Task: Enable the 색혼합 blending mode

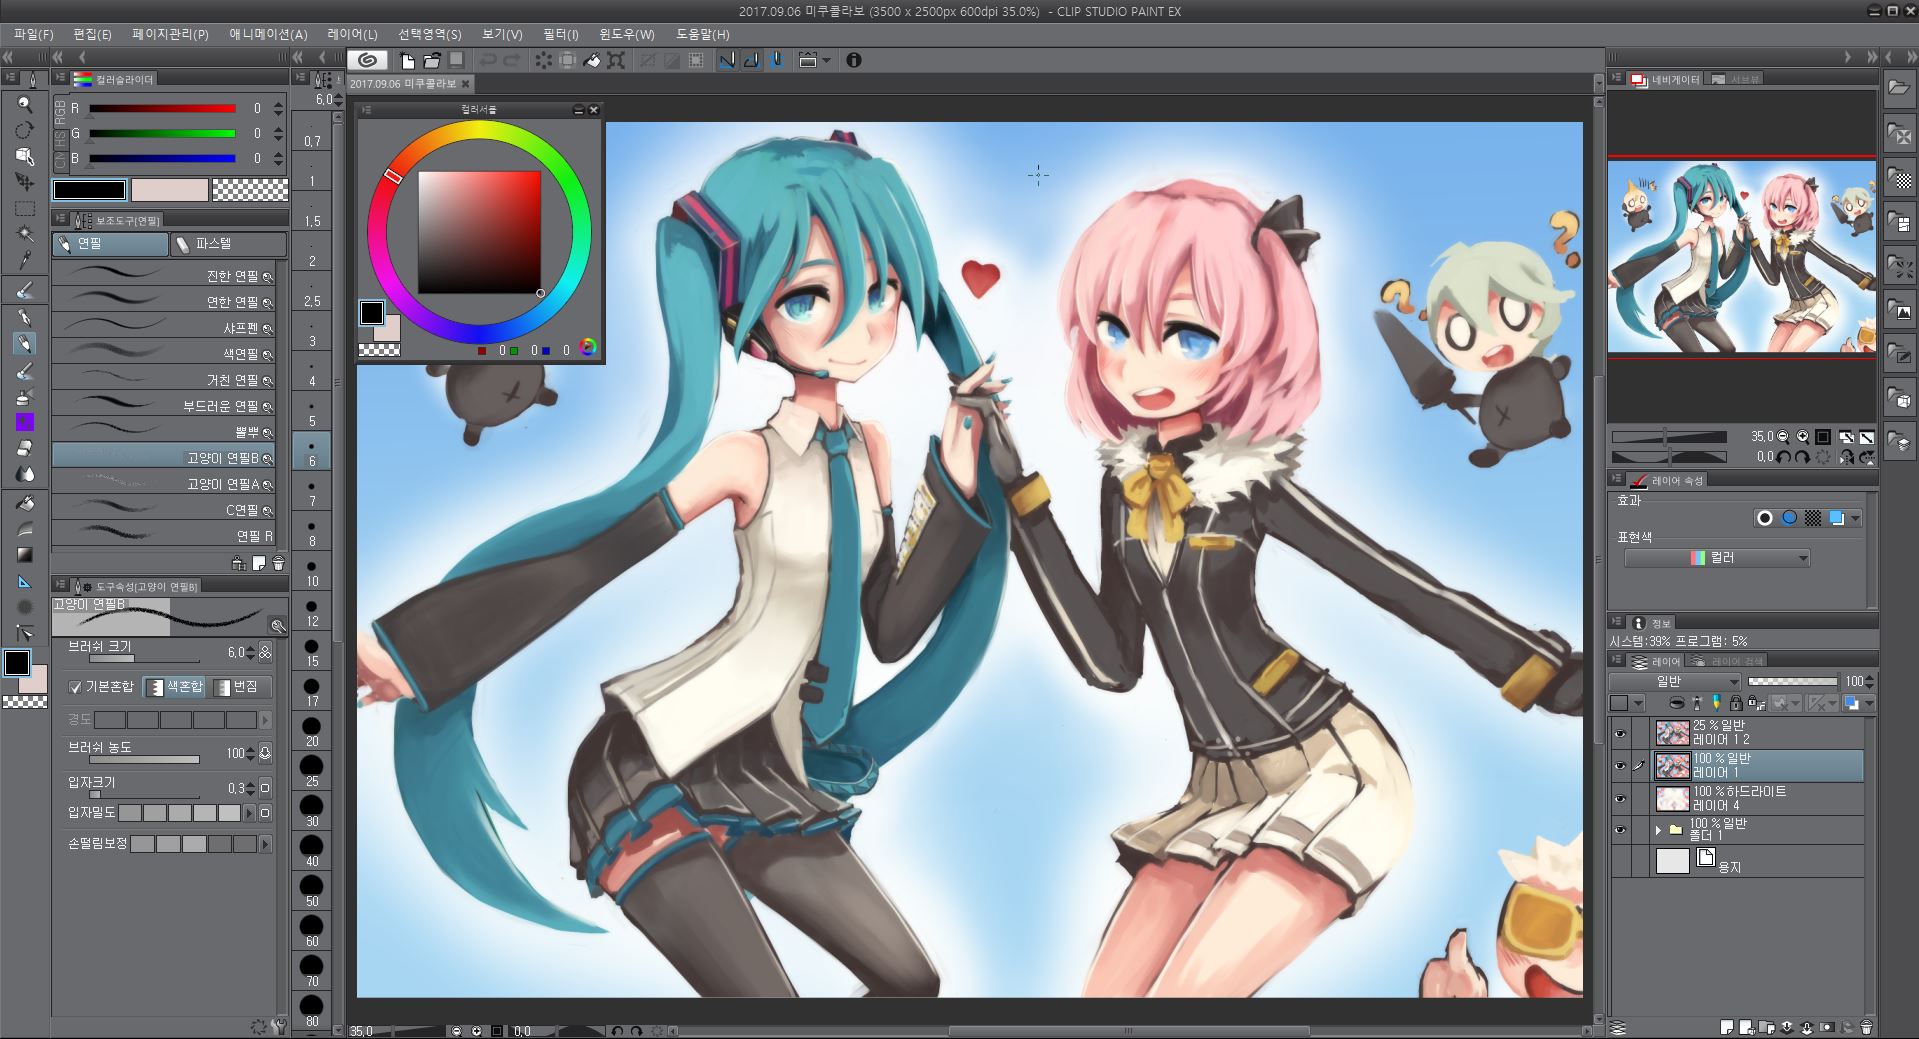Action: [x=175, y=687]
